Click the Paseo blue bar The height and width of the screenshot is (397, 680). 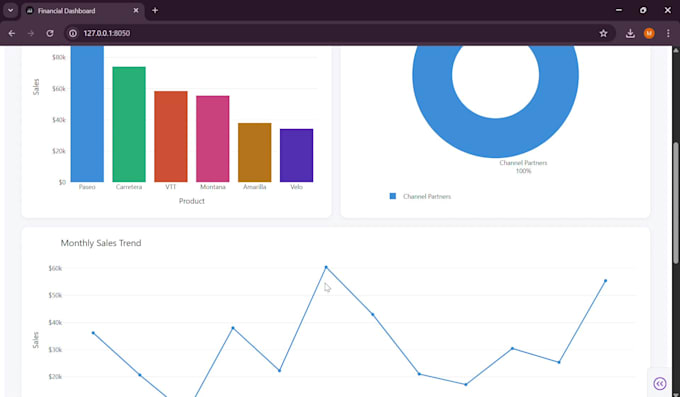tap(87, 114)
